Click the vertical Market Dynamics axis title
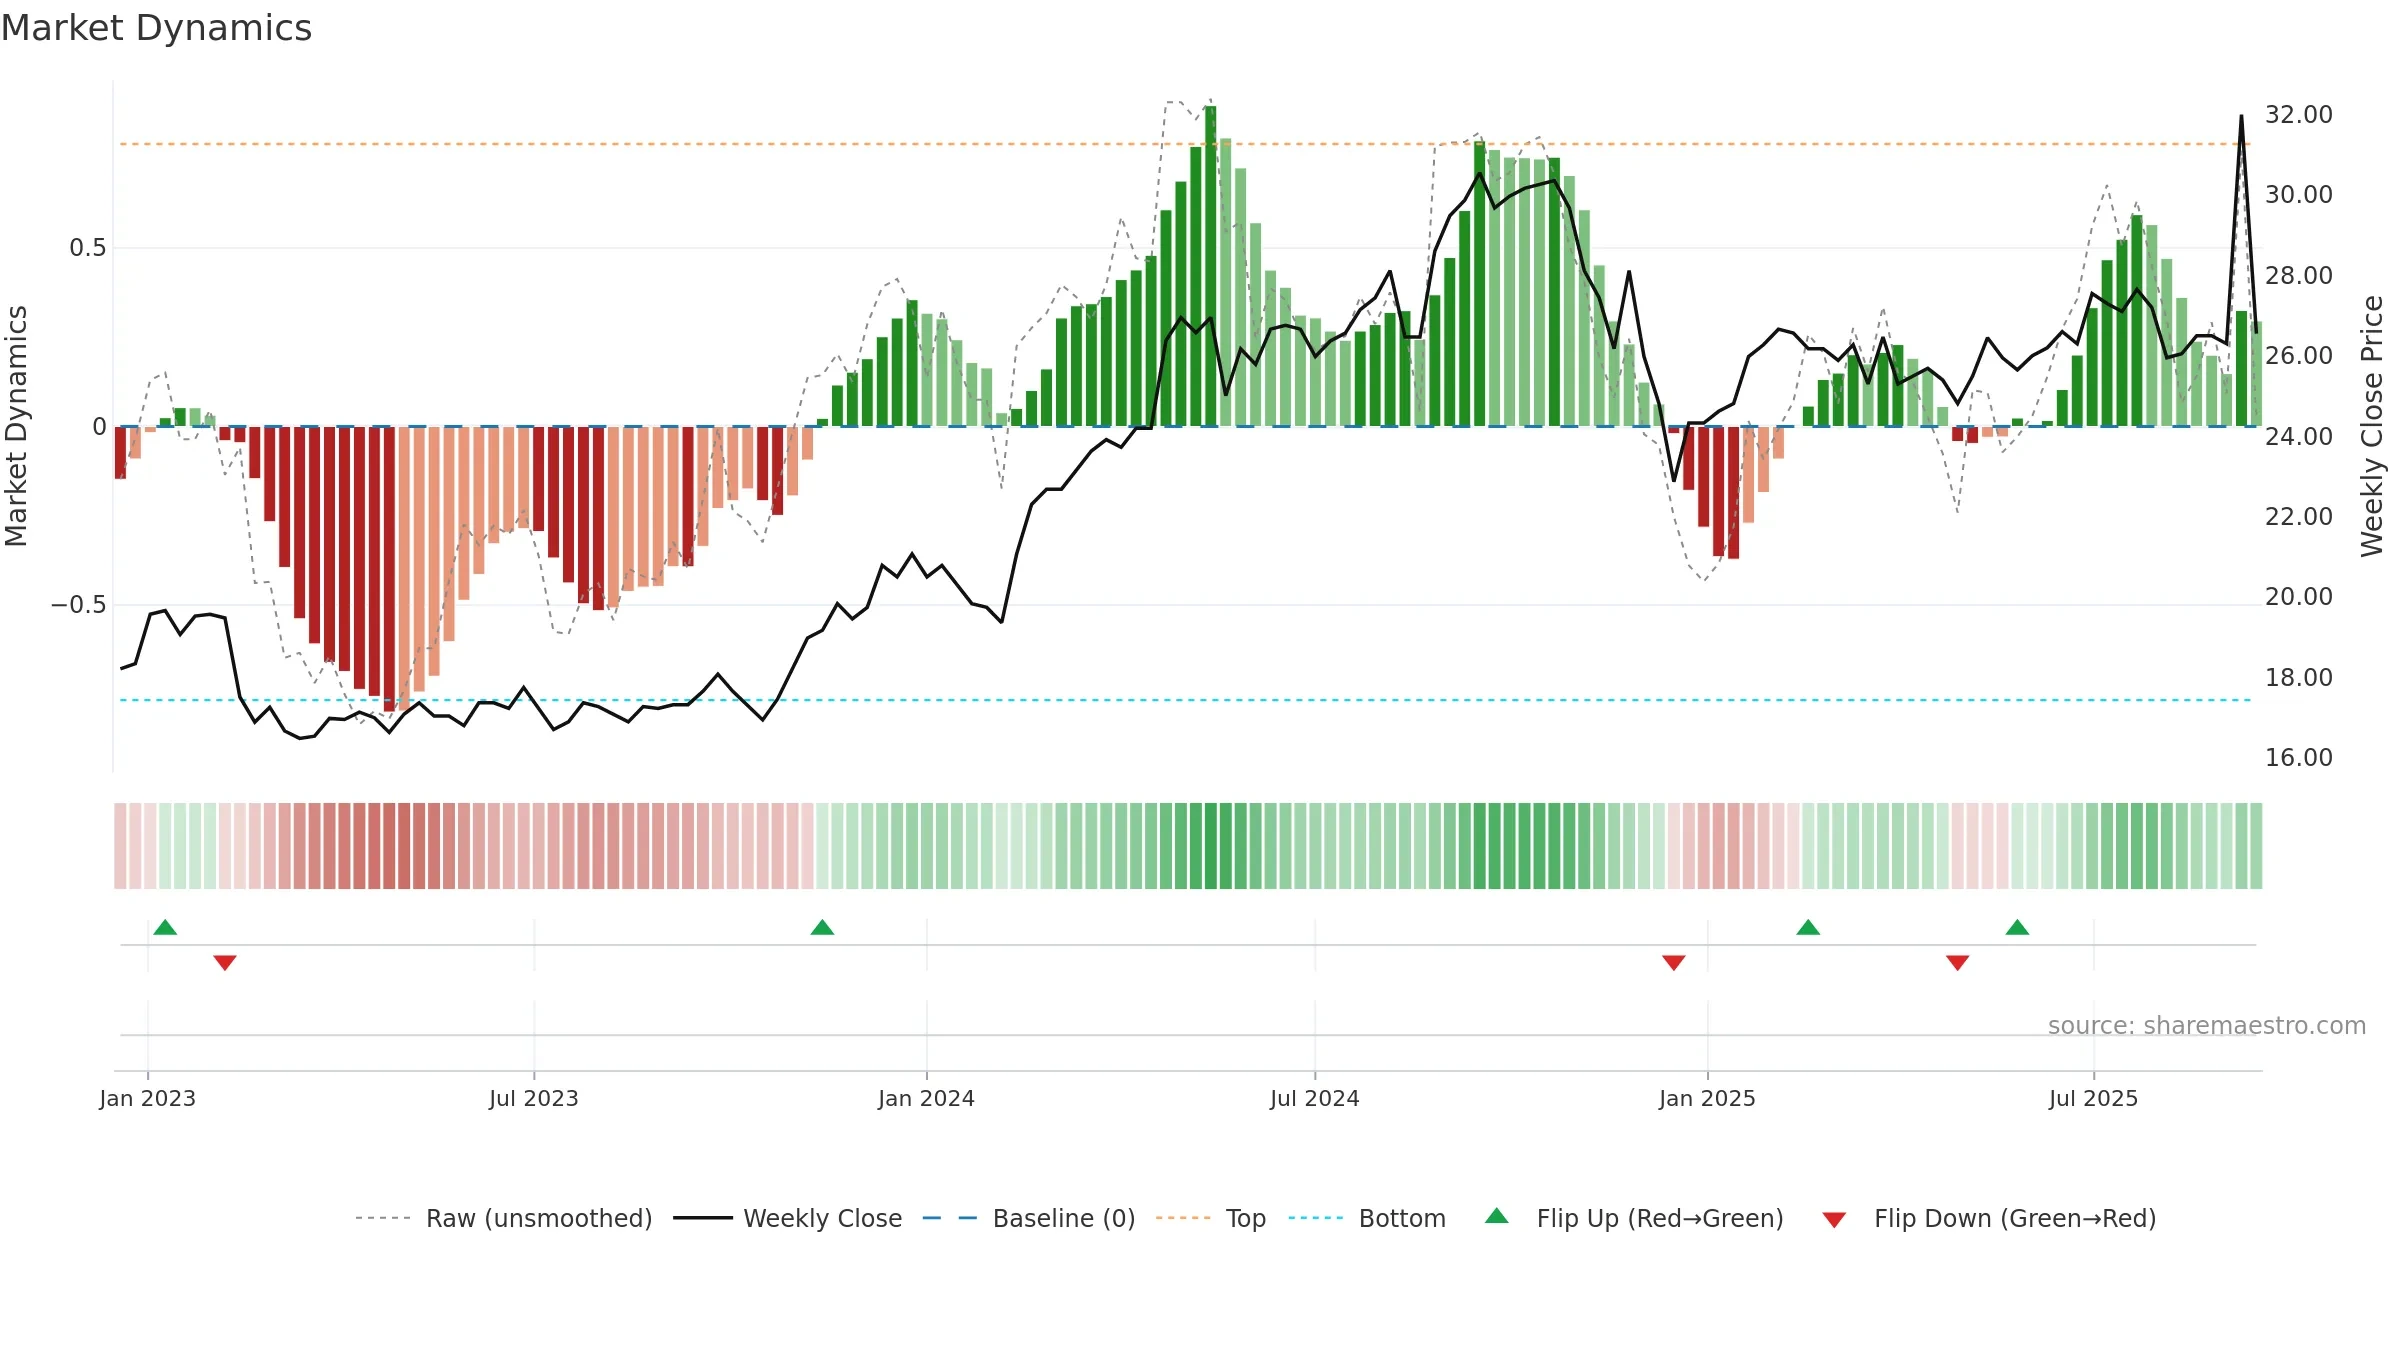Screen dimensions: 2400x1350 16,426
